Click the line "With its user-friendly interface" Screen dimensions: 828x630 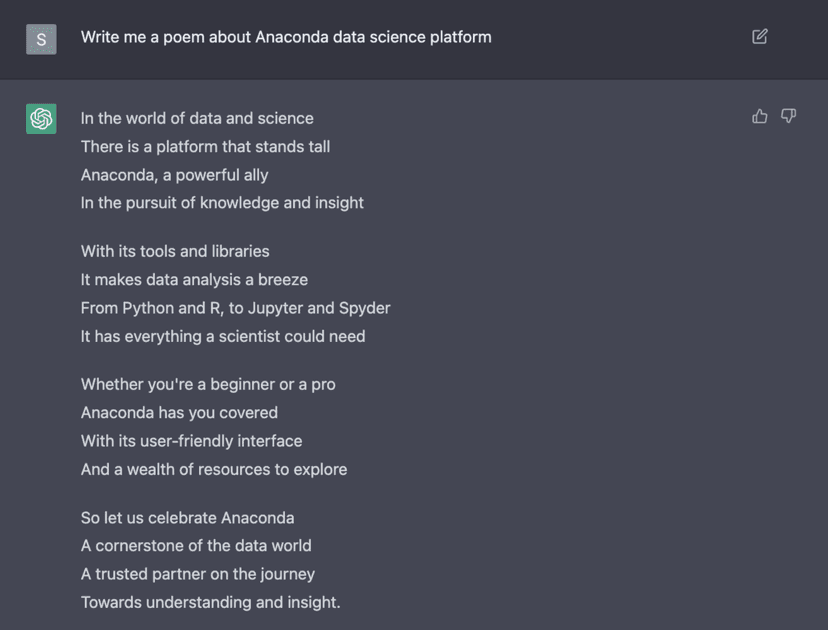click(191, 441)
